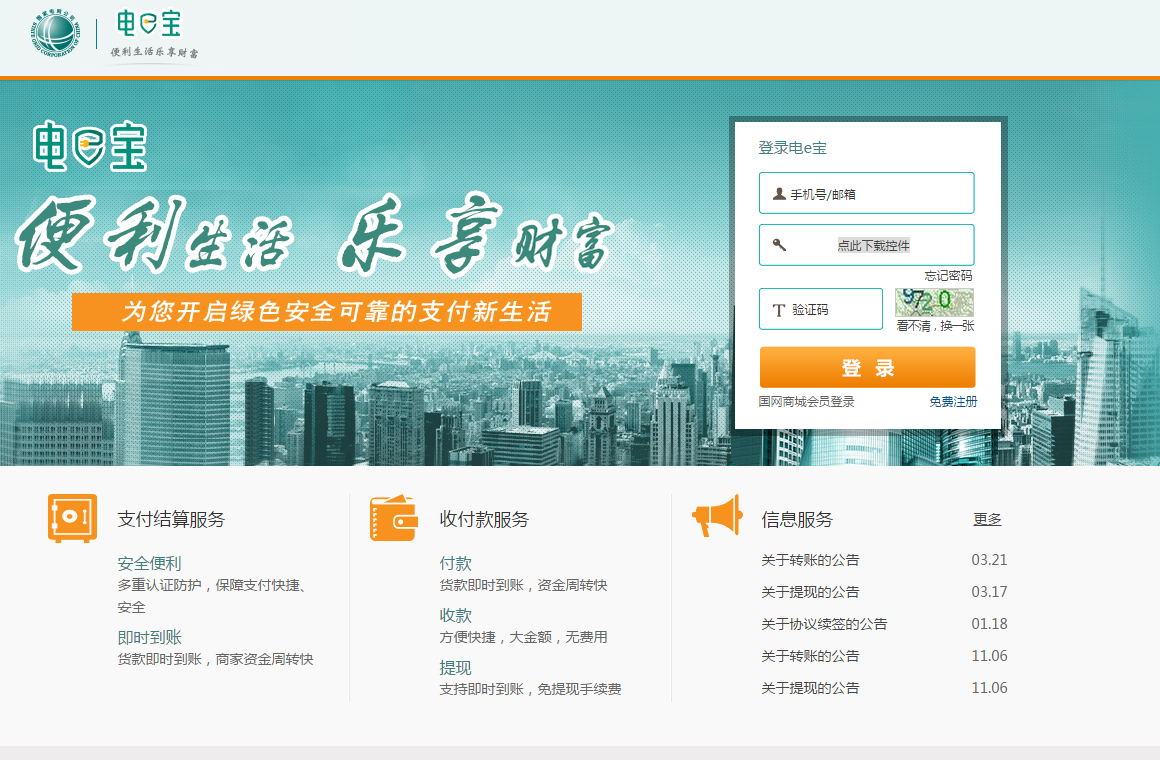Screen dimensions: 1160x760
Task: Open 关于提现的公告 dated 03.17
Action: (x=810, y=592)
